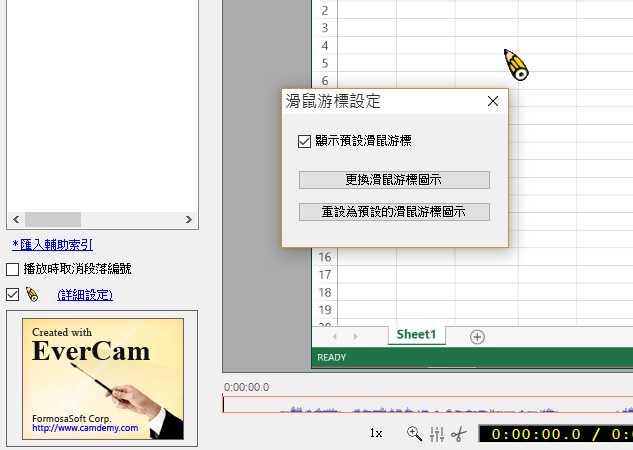Image resolution: width=633 pixels, height=450 pixels.
Task: Add a new sheet with plus icon
Action: pyautogui.click(x=477, y=336)
